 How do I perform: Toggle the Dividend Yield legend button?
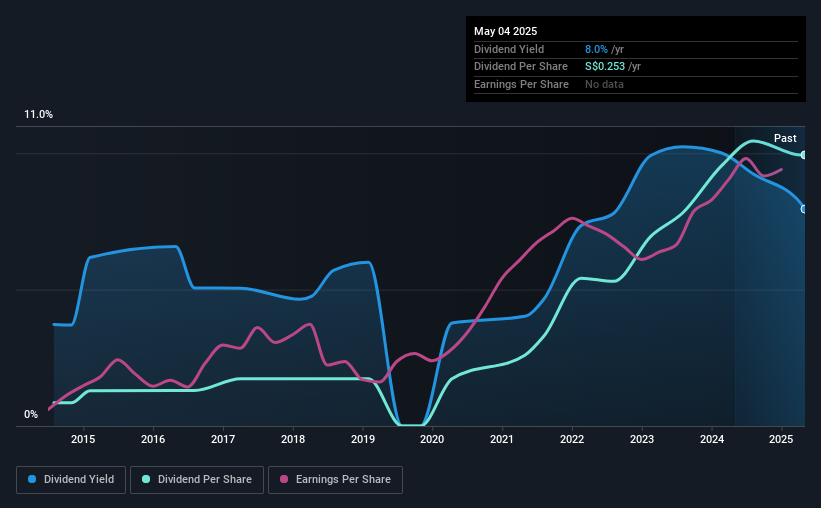71,480
